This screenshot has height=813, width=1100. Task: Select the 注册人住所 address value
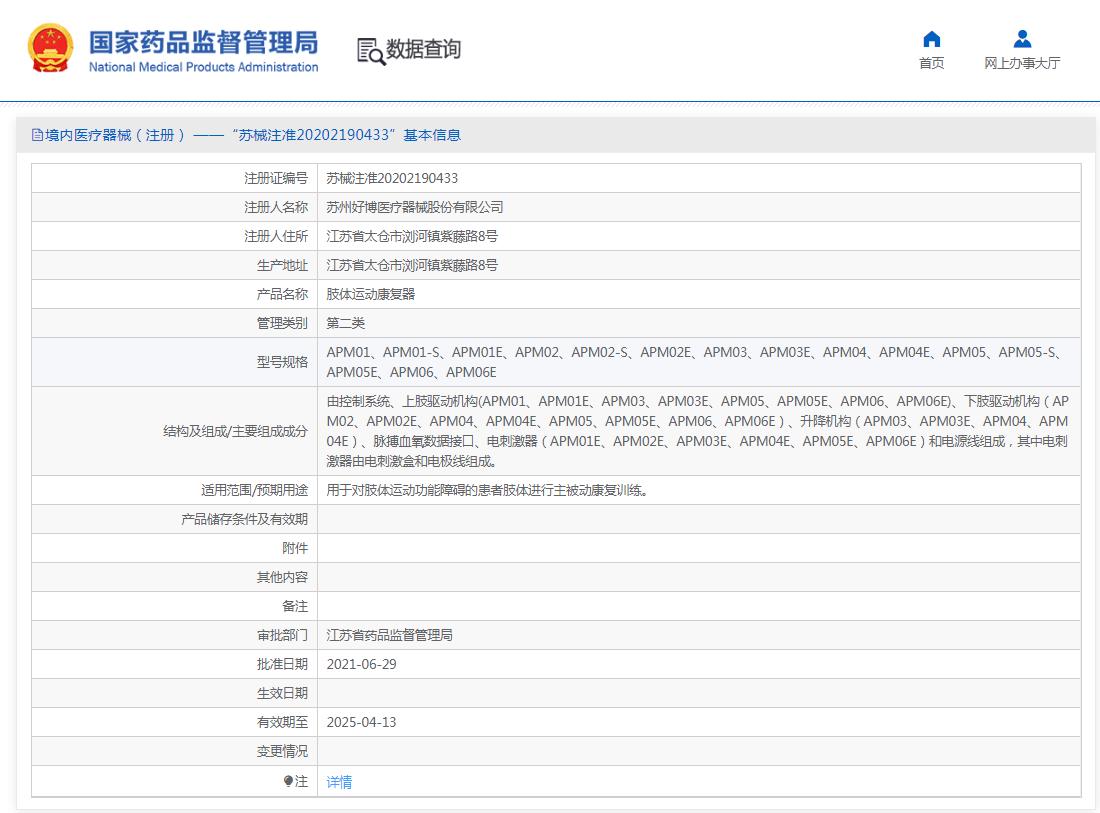(412, 236)
